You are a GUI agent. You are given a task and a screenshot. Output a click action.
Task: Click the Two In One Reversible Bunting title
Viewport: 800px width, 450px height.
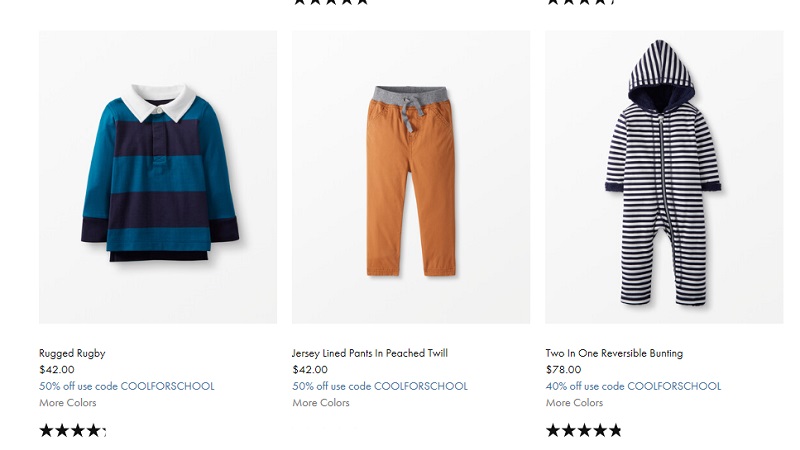(x=614, y=353)
